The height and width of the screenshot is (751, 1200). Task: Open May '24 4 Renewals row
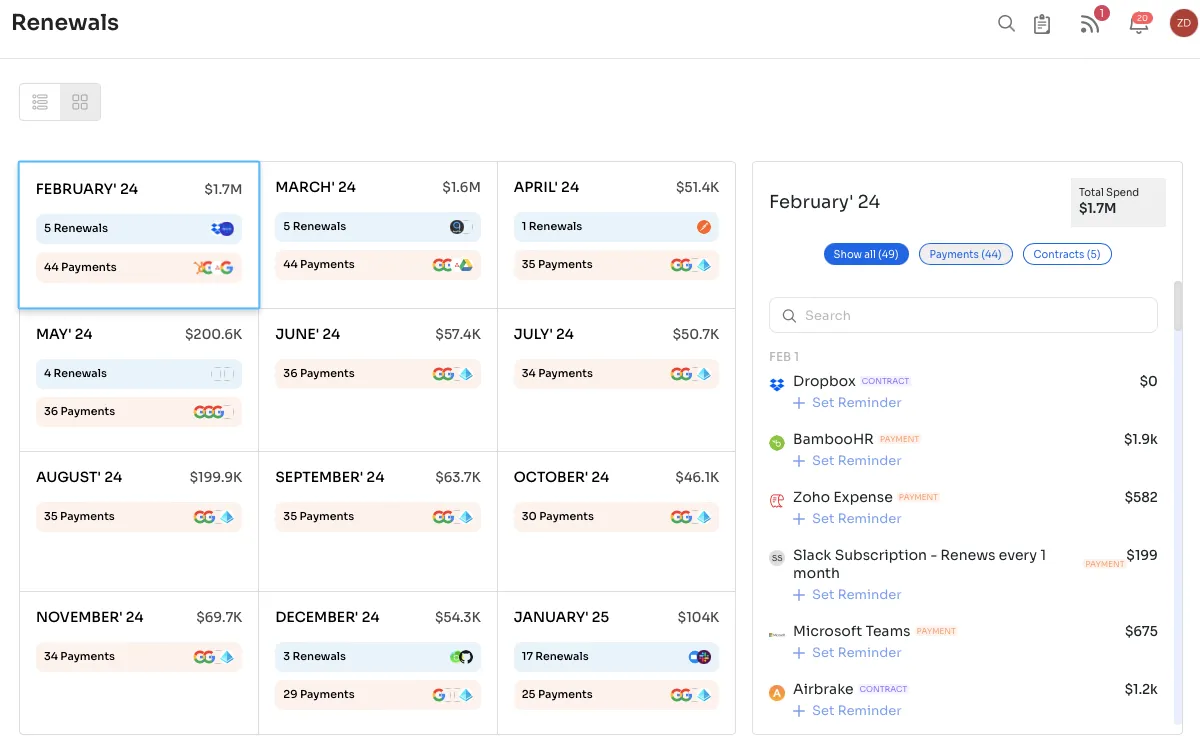tap(139, 373)
